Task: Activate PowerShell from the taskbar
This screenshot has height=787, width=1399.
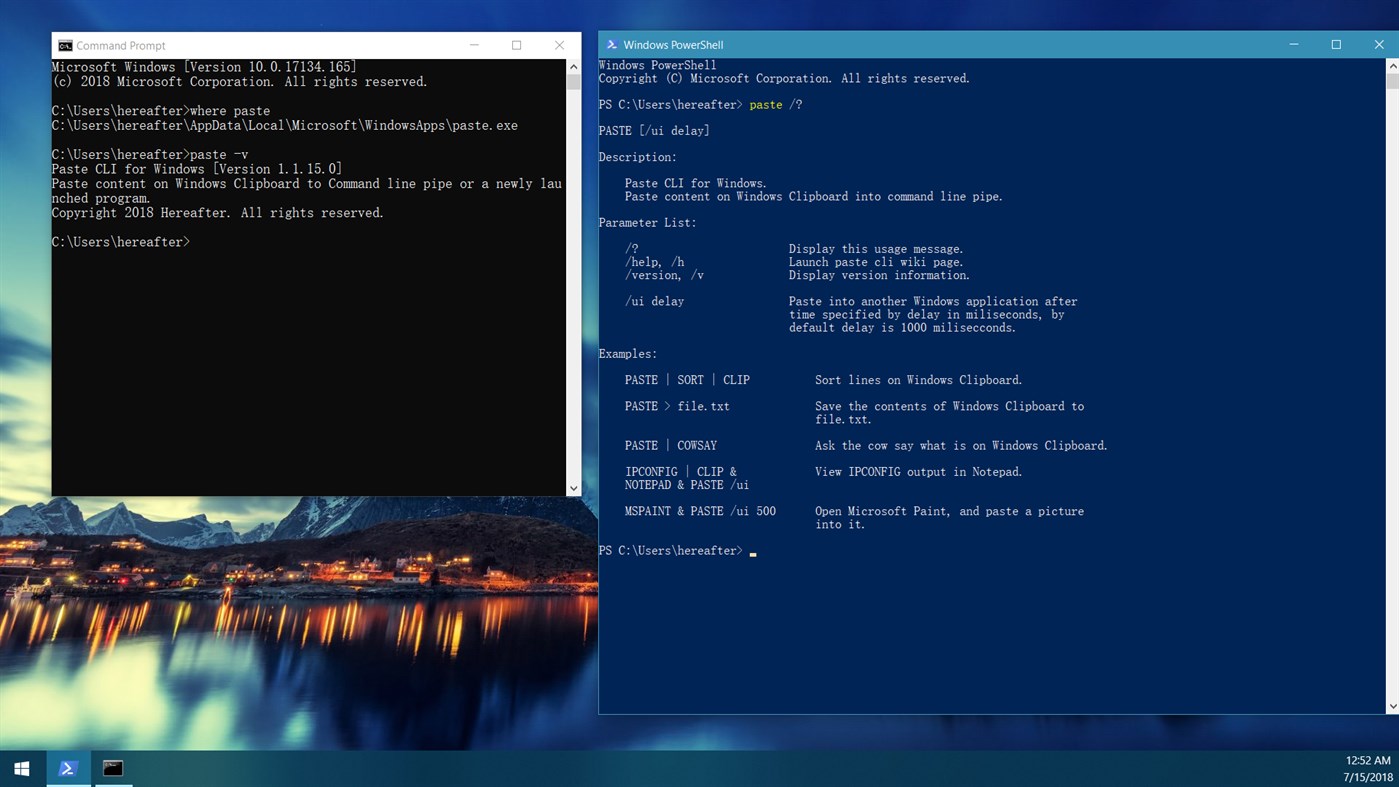Action: 67,768
